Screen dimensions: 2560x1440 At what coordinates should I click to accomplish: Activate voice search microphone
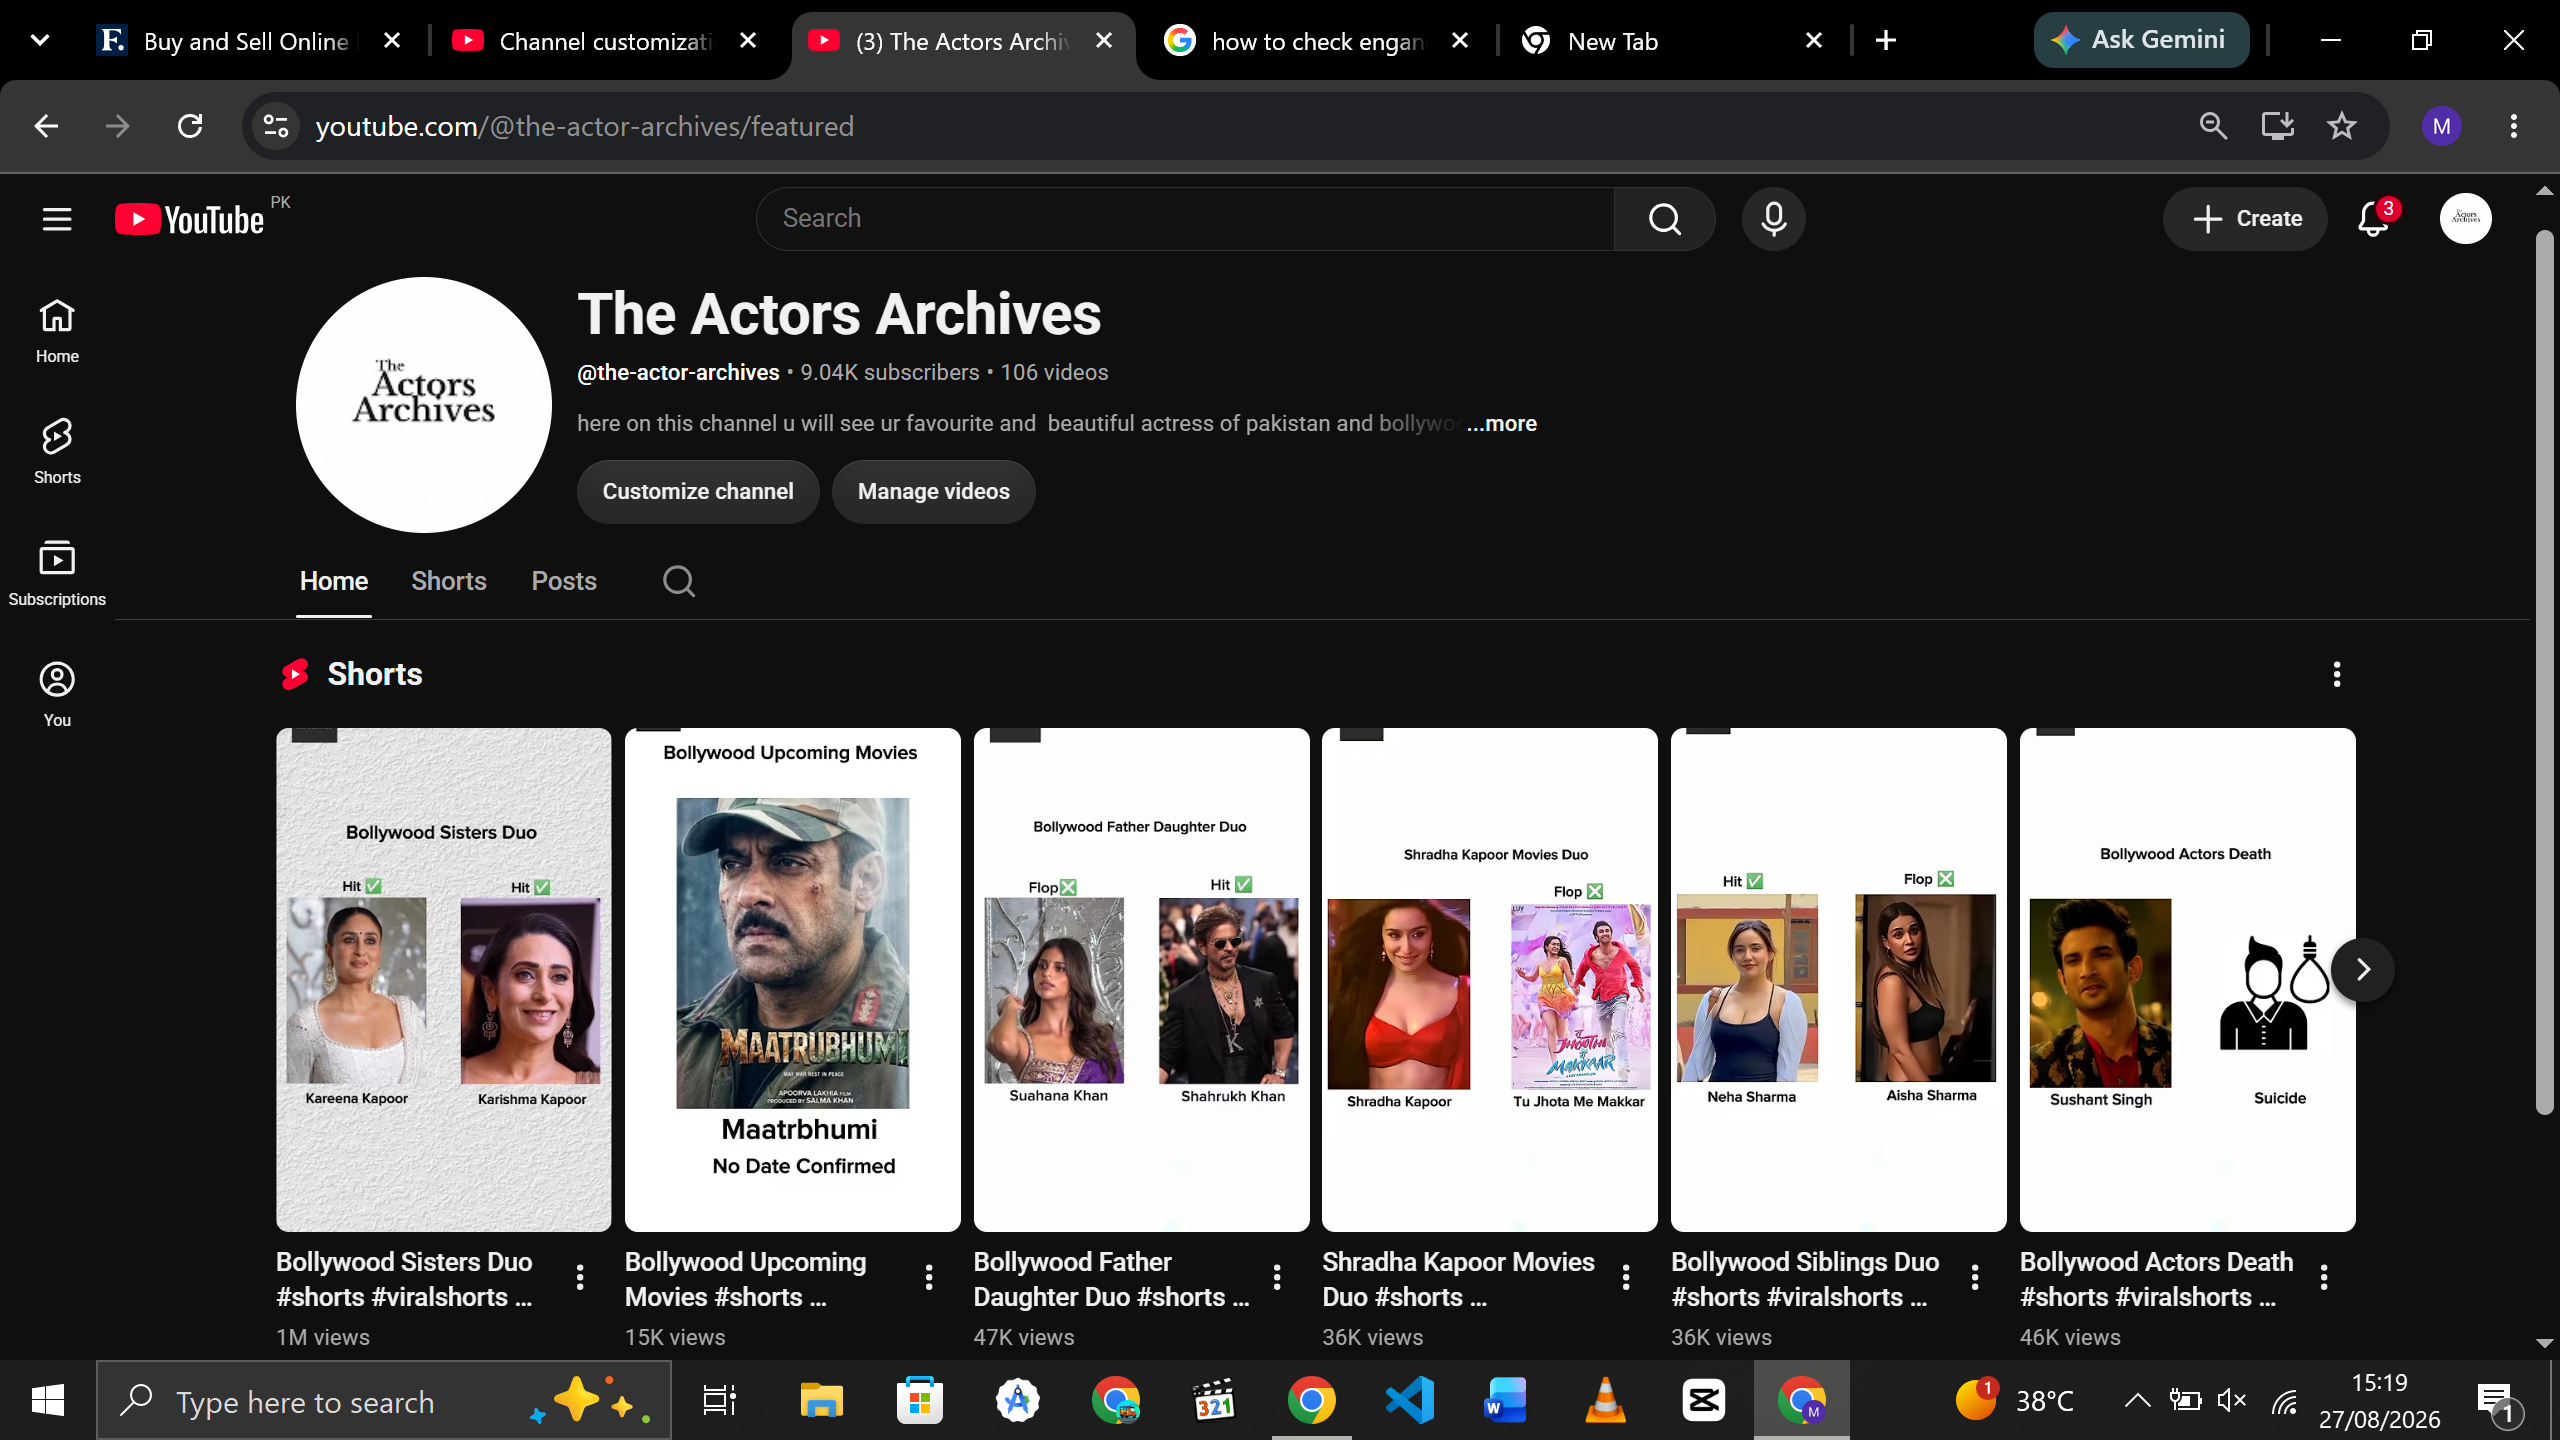1773,219
